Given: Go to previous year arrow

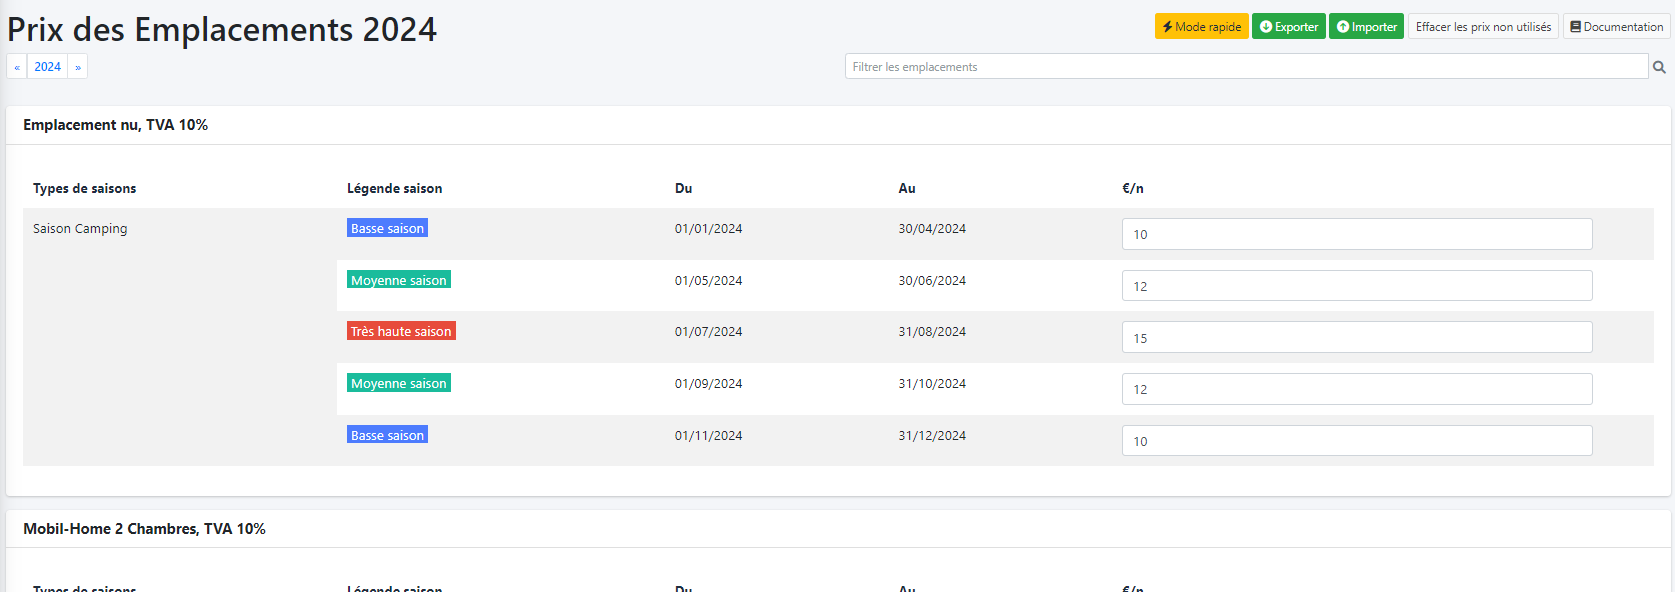Looking at the screenshot, I should 17,67.
